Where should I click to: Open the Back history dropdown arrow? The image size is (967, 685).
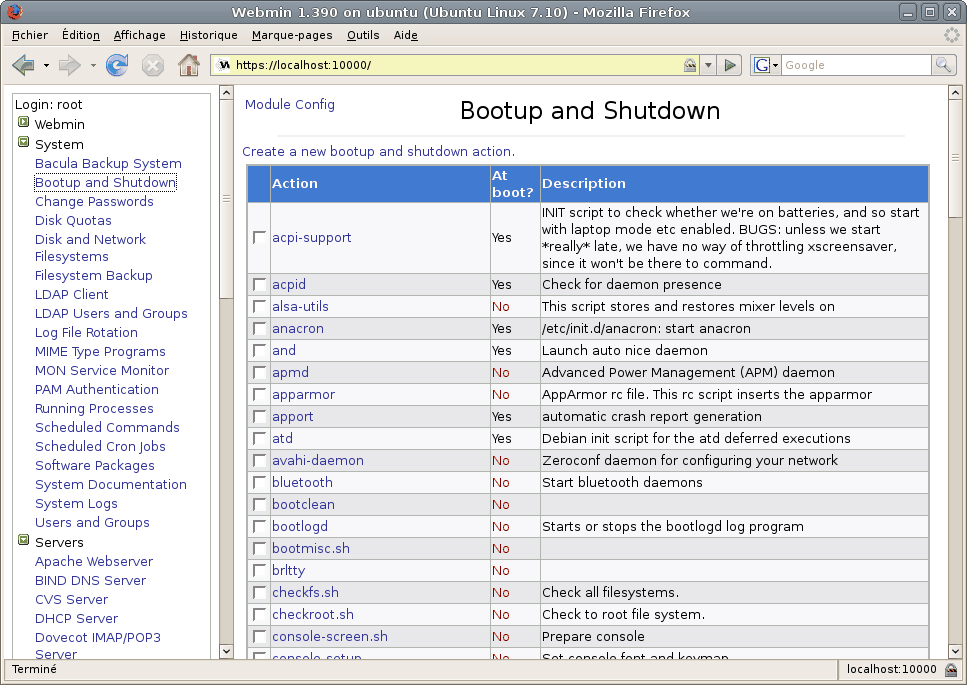point(46,65)
